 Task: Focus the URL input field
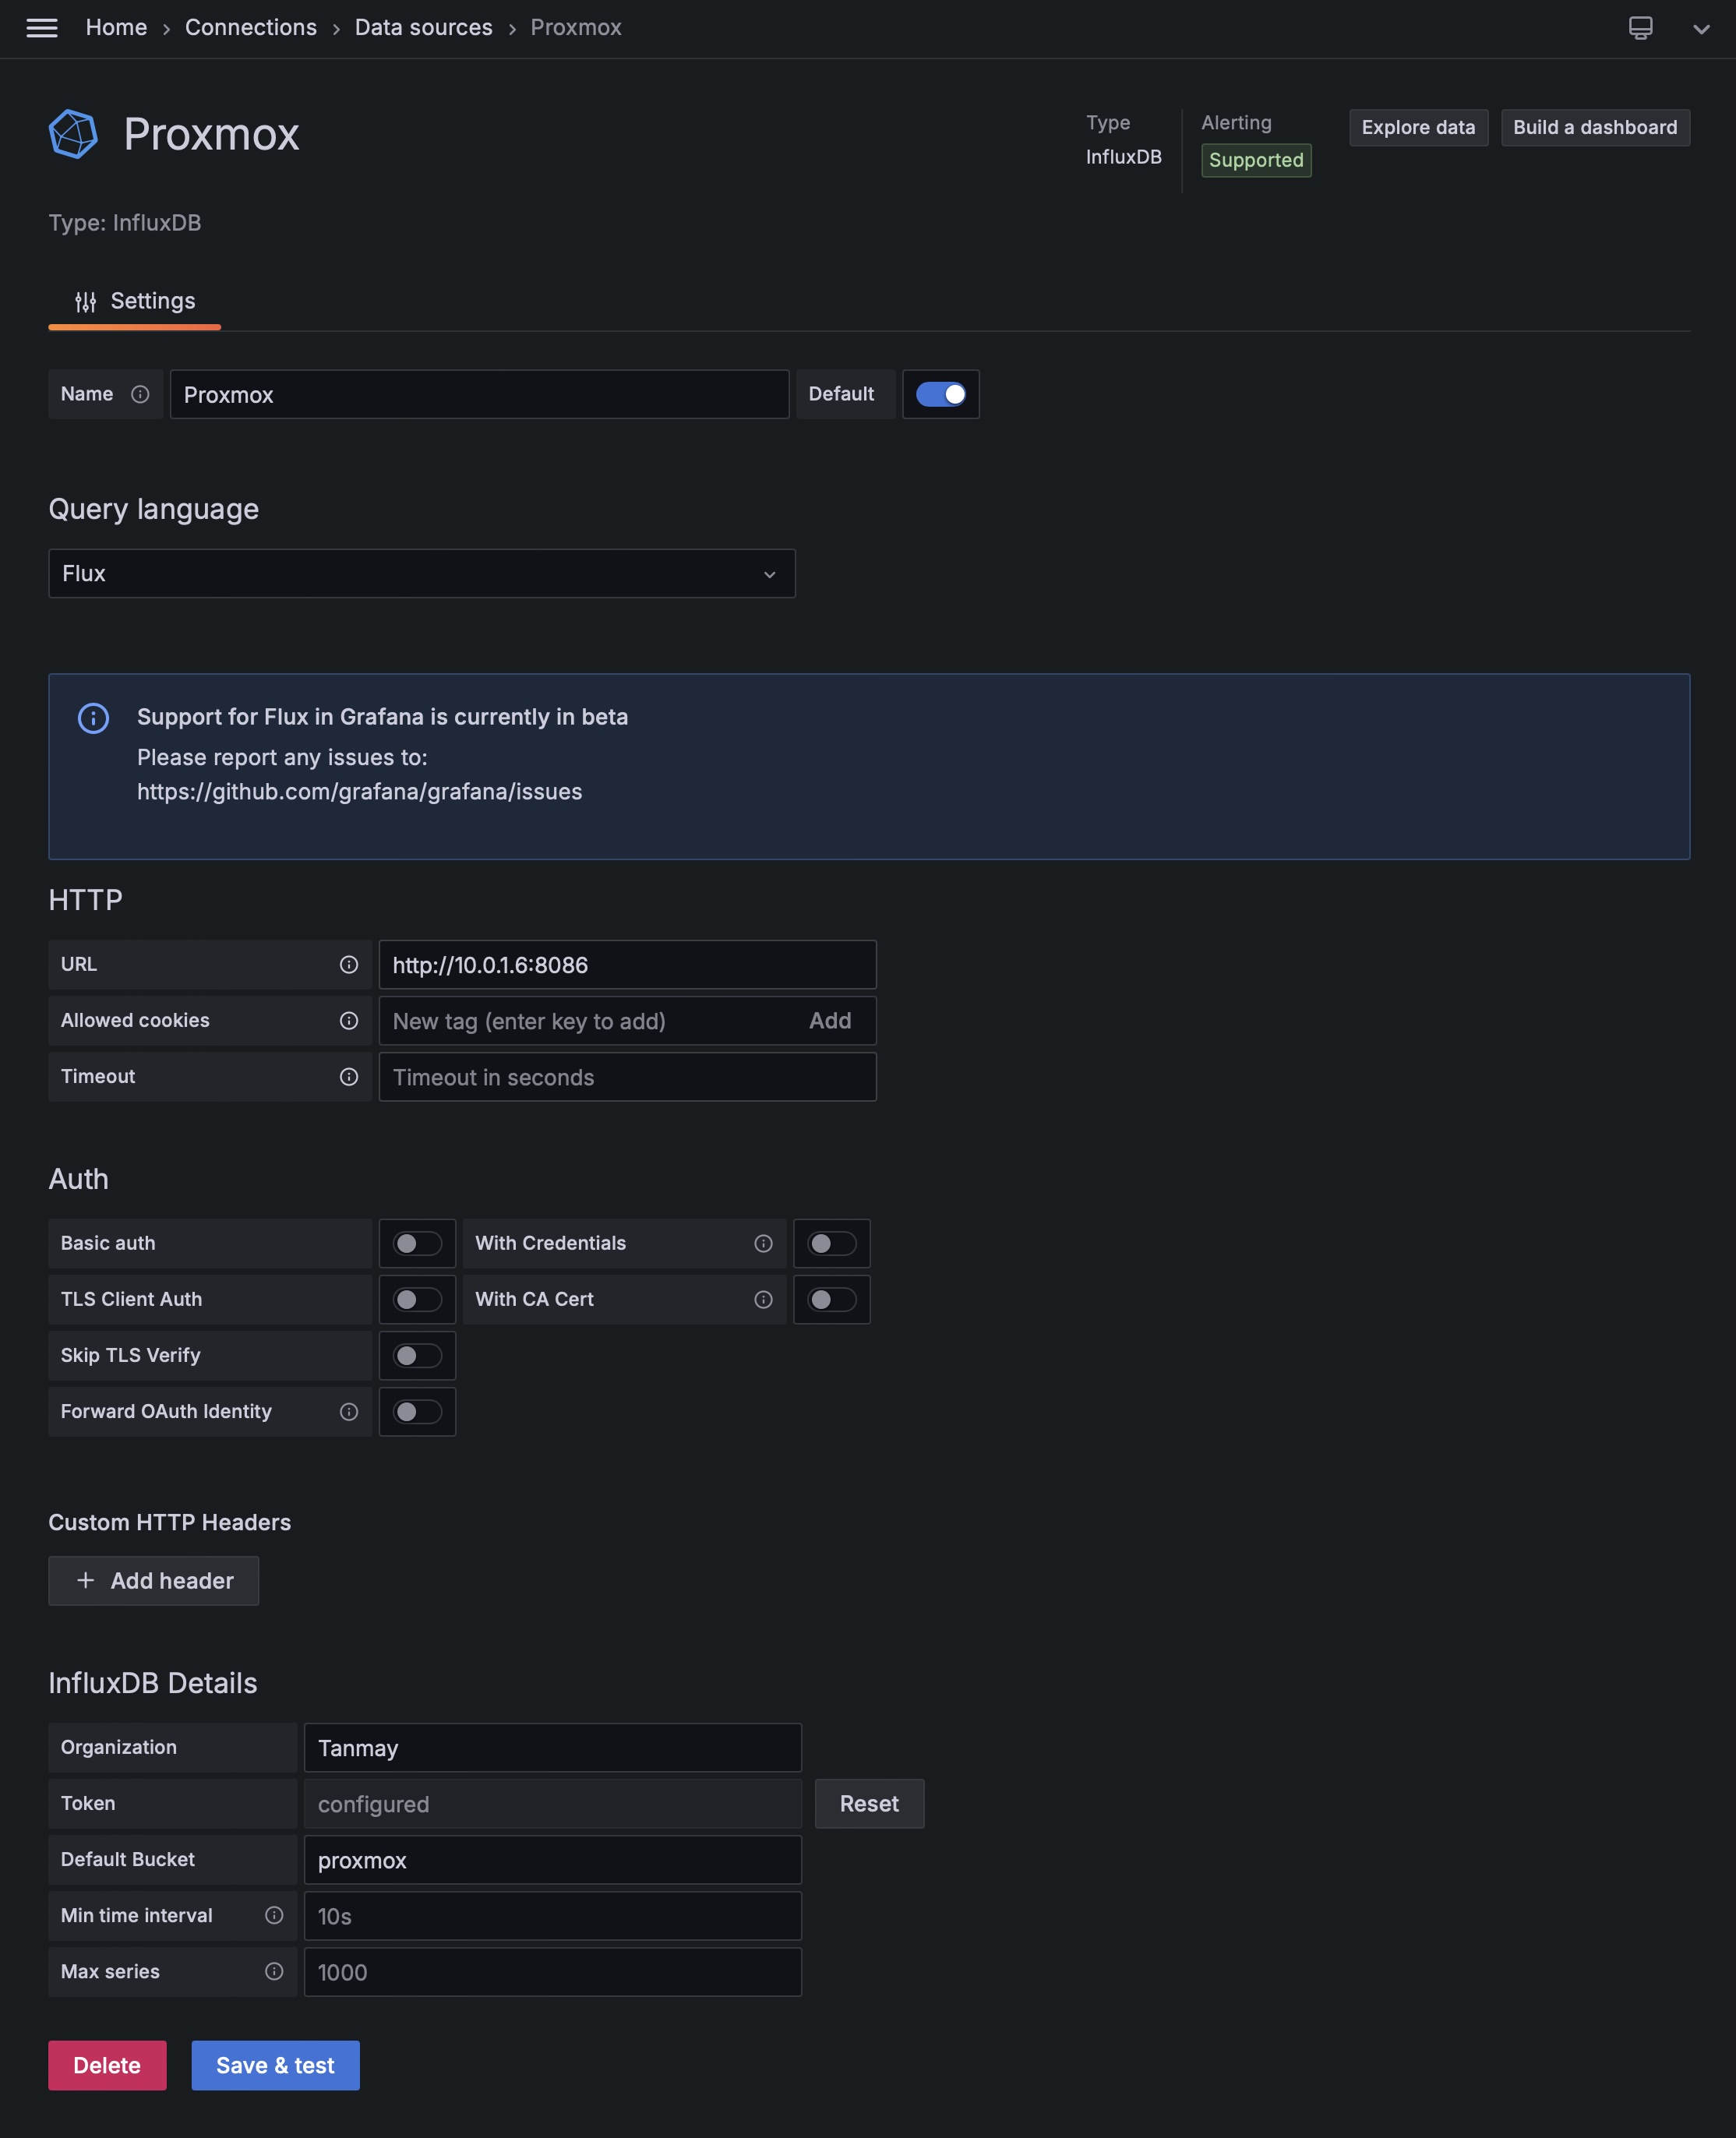pyautogui.click(x=627, y=964)
